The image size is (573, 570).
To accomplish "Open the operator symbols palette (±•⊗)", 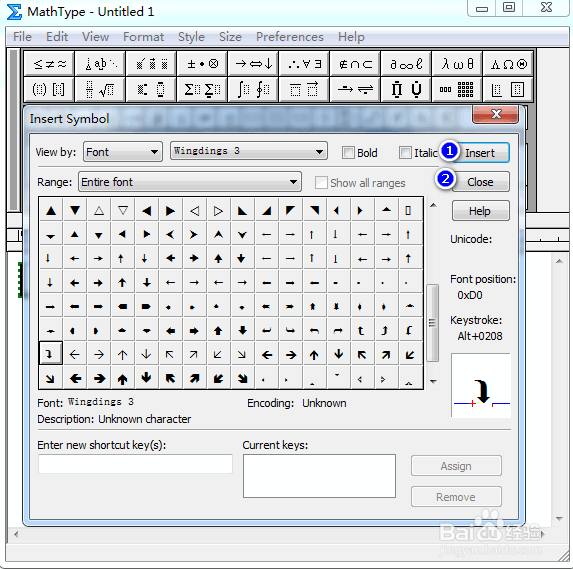I will 202,64.
